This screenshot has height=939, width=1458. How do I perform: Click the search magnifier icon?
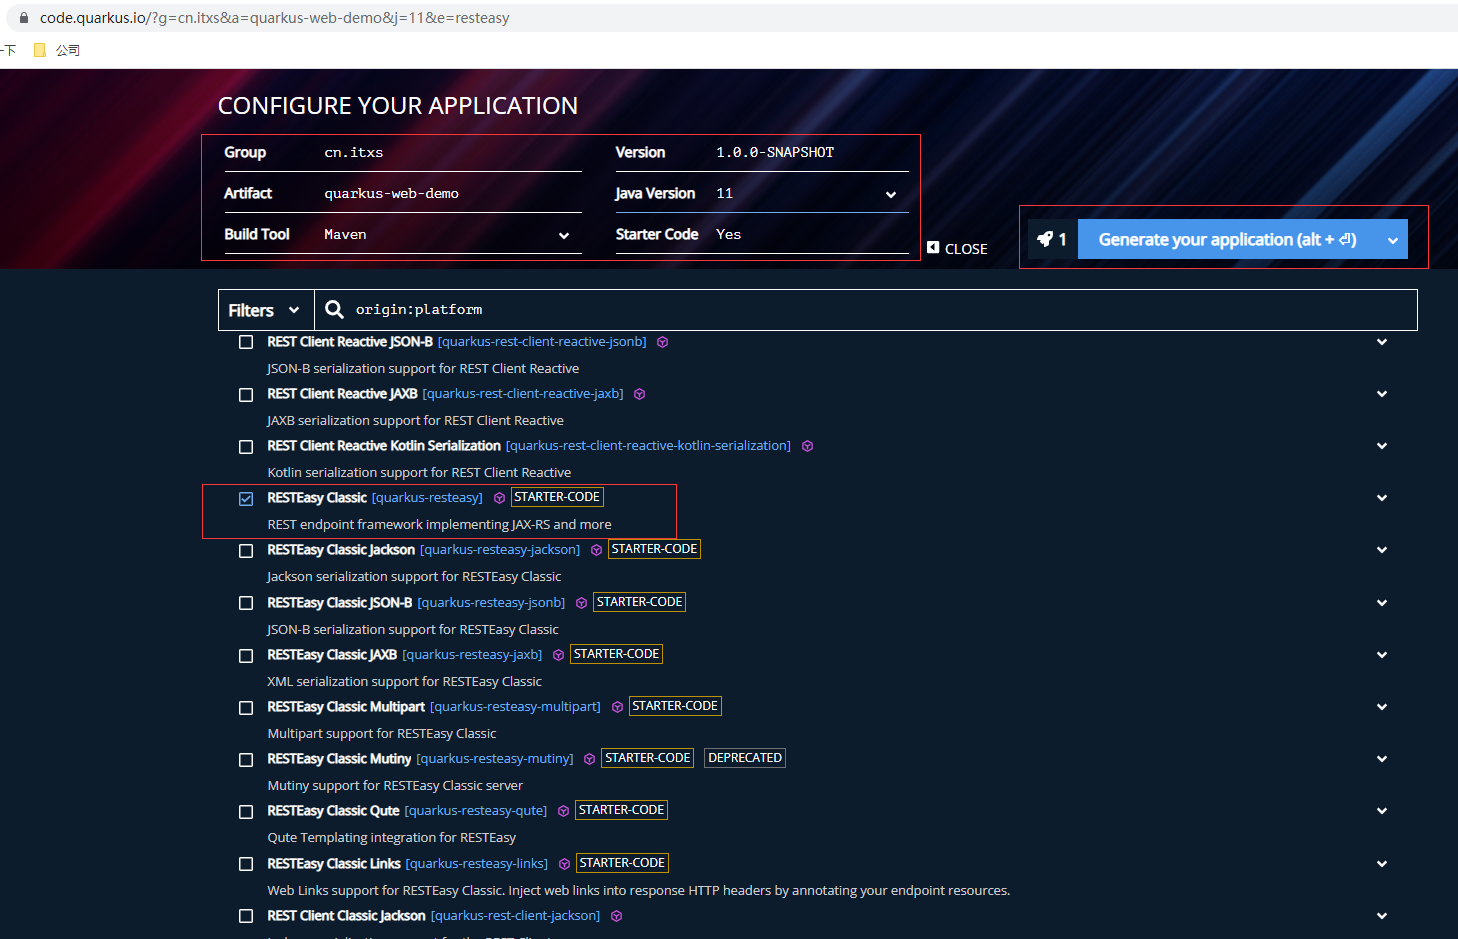point(334,309)
